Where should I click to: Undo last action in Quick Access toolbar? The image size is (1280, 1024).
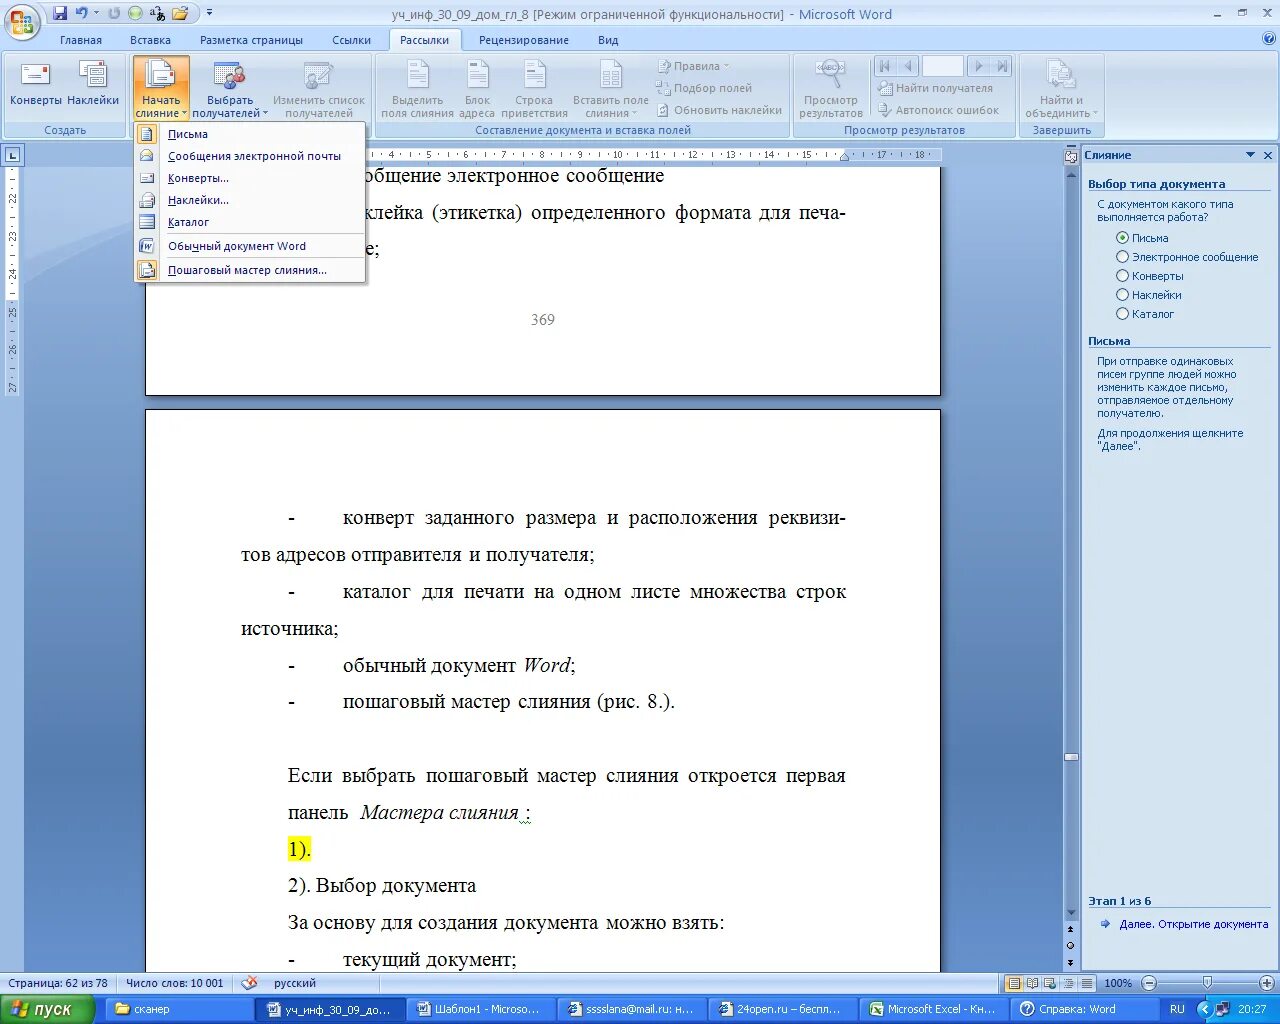tap(82, 14)
